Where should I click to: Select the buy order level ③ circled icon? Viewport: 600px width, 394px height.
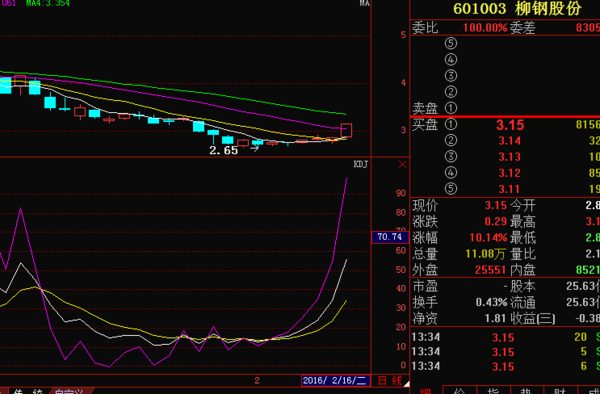[x=451, y=156]
